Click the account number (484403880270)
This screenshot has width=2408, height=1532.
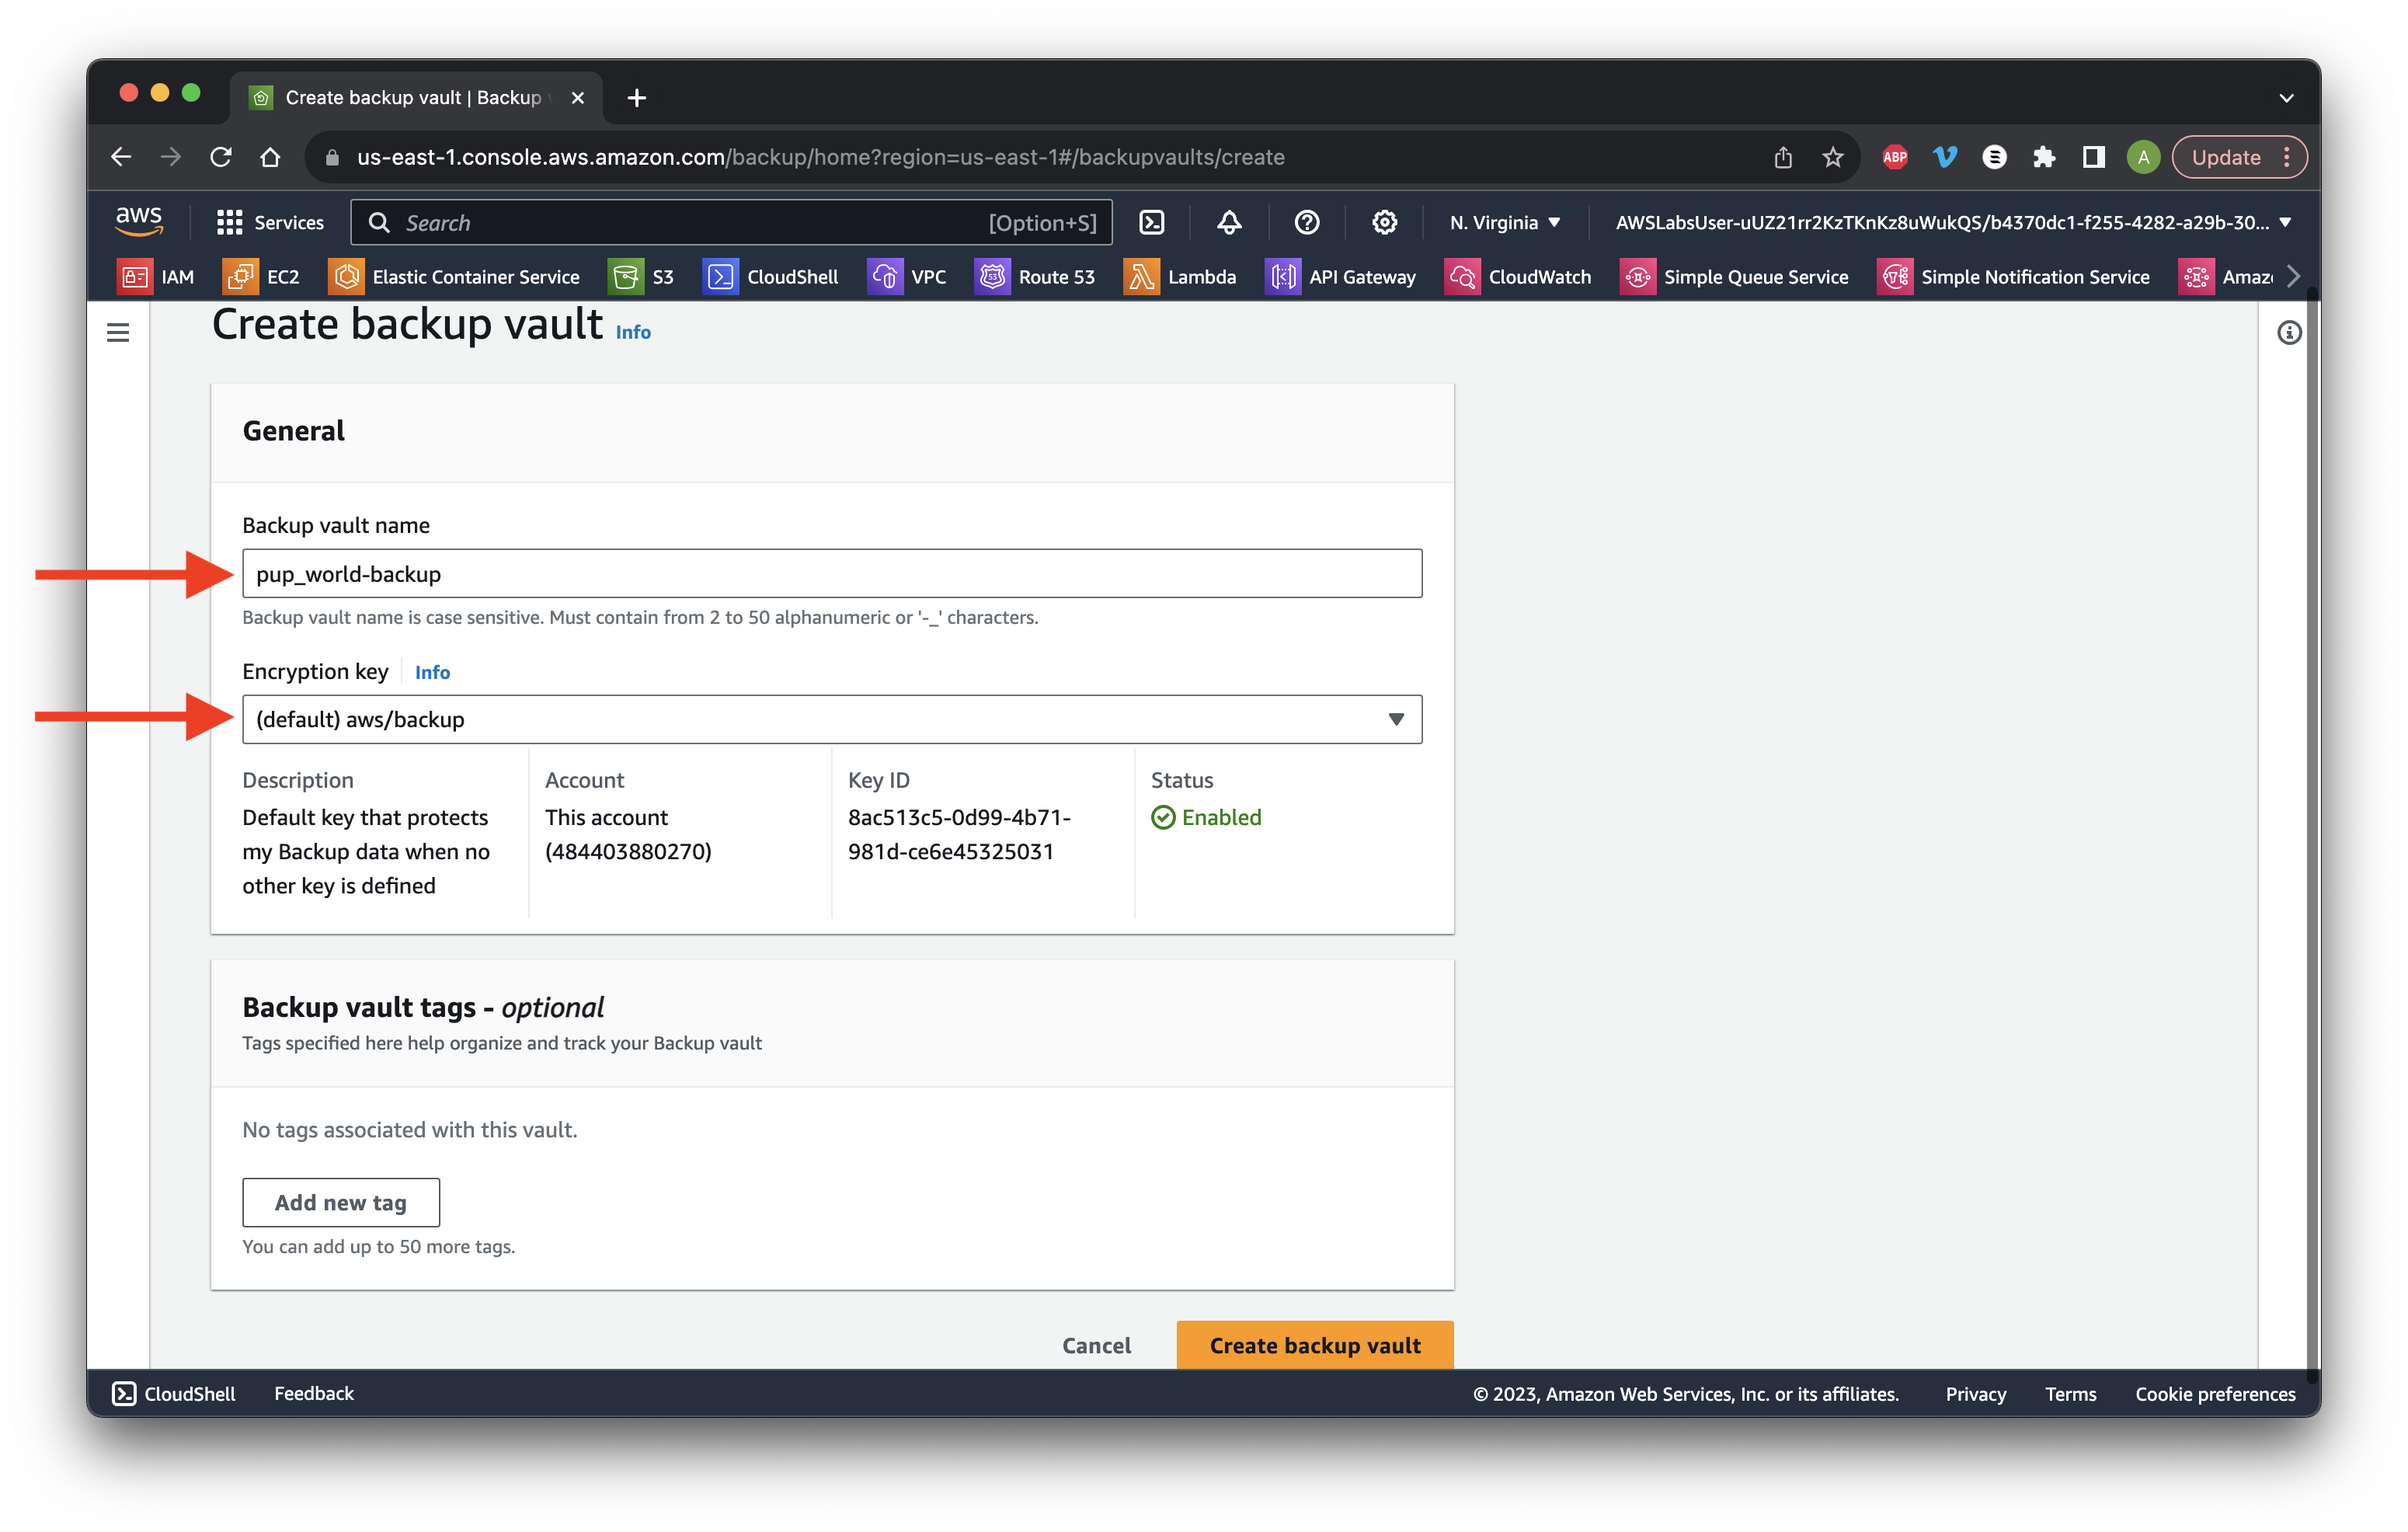(x=628, y=851)
